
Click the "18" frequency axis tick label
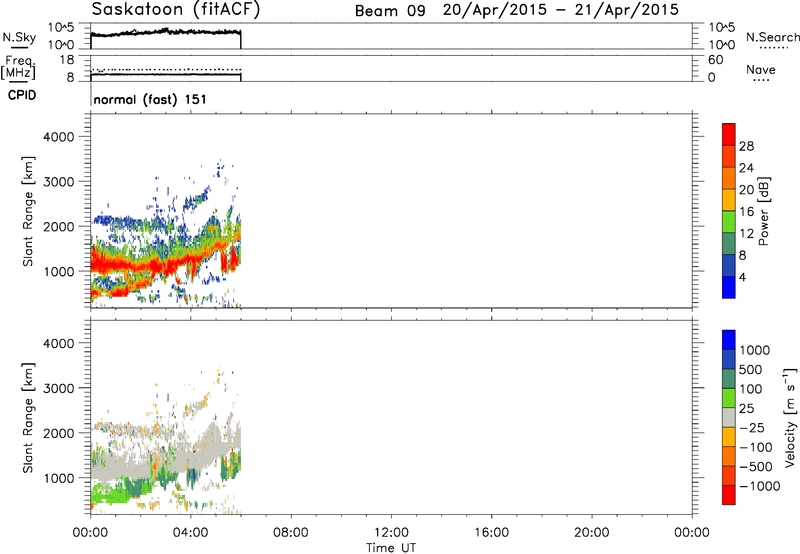click(x=67, y=60)
